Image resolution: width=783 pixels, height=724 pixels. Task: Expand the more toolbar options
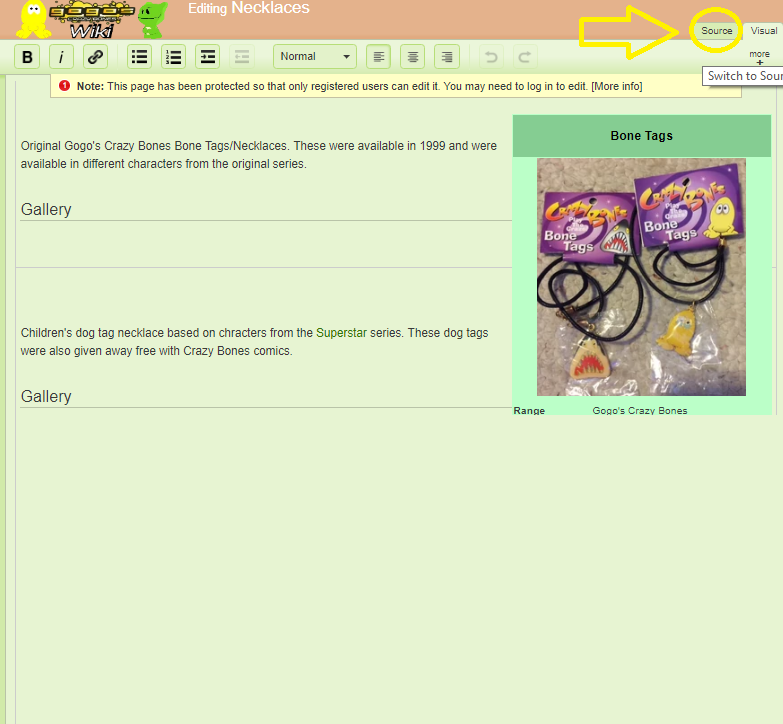[x=759, y=57]
